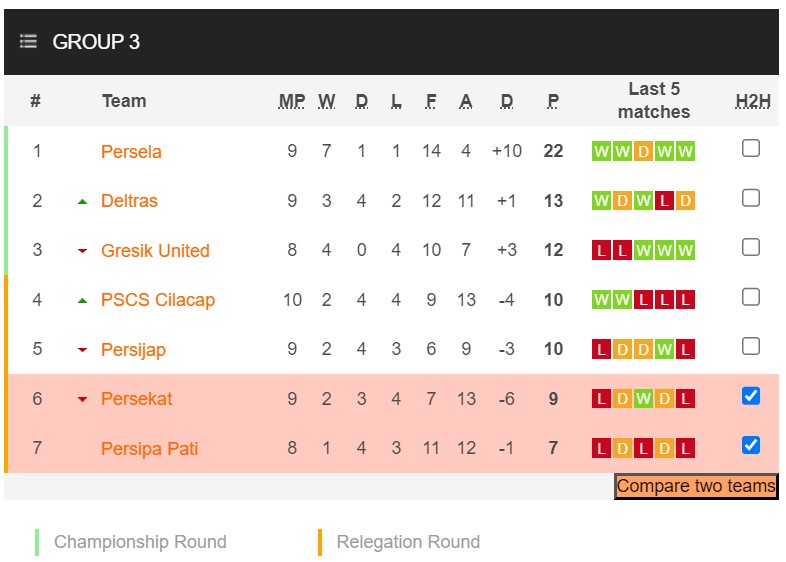Click the MP column header
This screenshot has width=786, height=562.
[x=292, y=101]
